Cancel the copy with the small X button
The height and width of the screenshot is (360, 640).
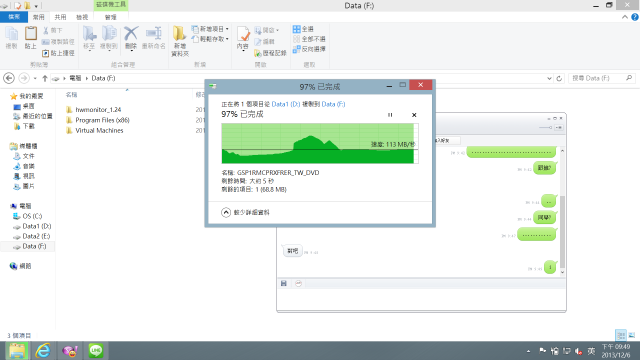coord(414,115)
